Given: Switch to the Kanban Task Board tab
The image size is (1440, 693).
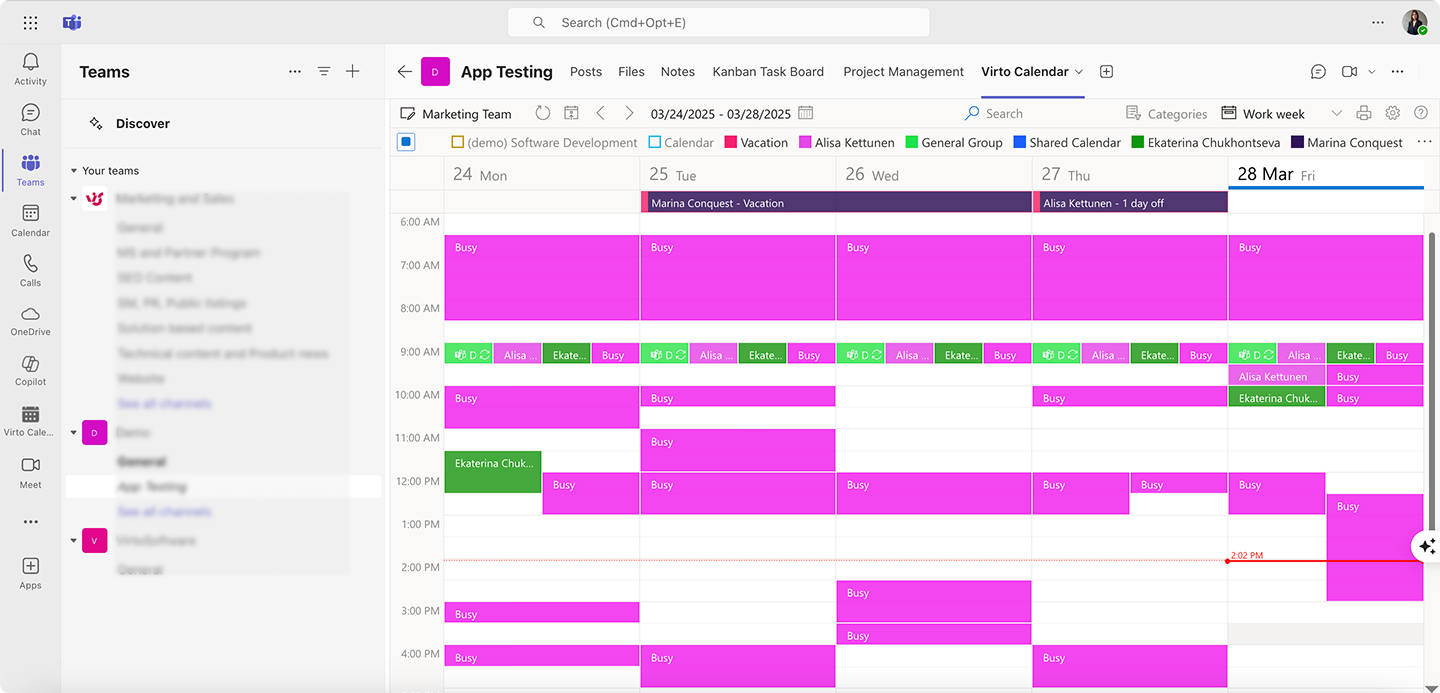Looking at the screenshot, I should (768, 71).
